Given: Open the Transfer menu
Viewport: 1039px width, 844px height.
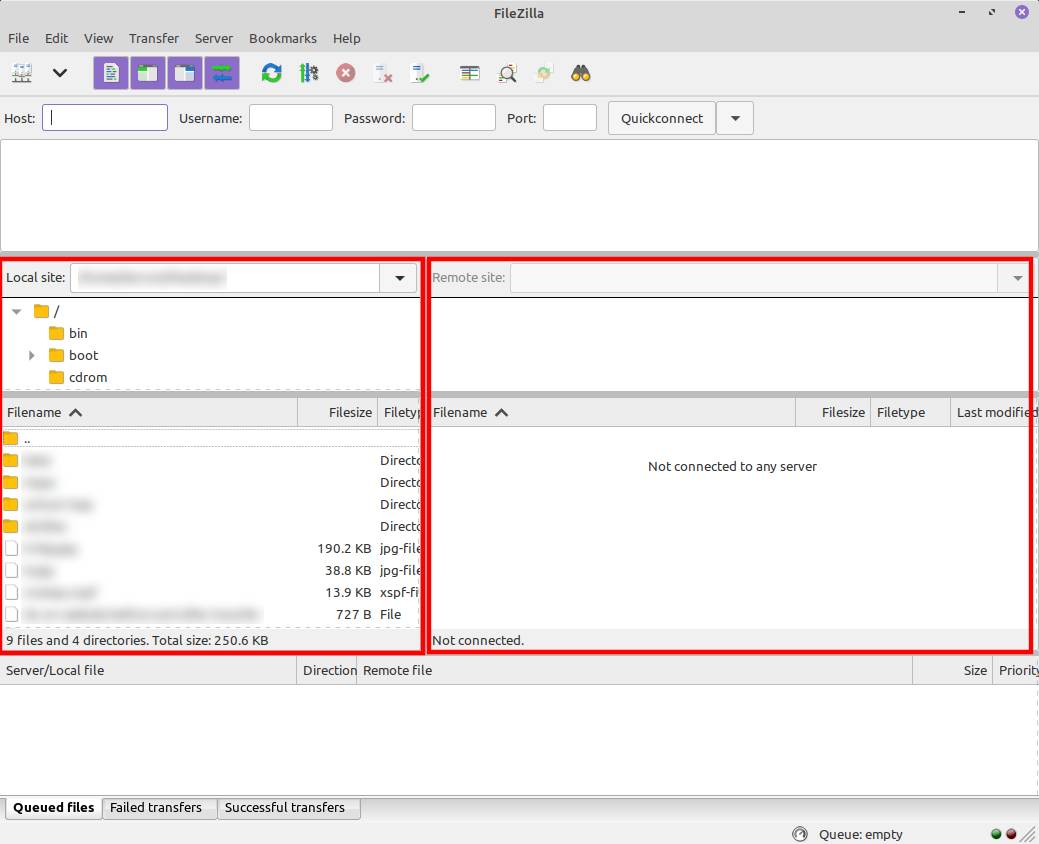Looking at the screenshot, I should (154, 38).
